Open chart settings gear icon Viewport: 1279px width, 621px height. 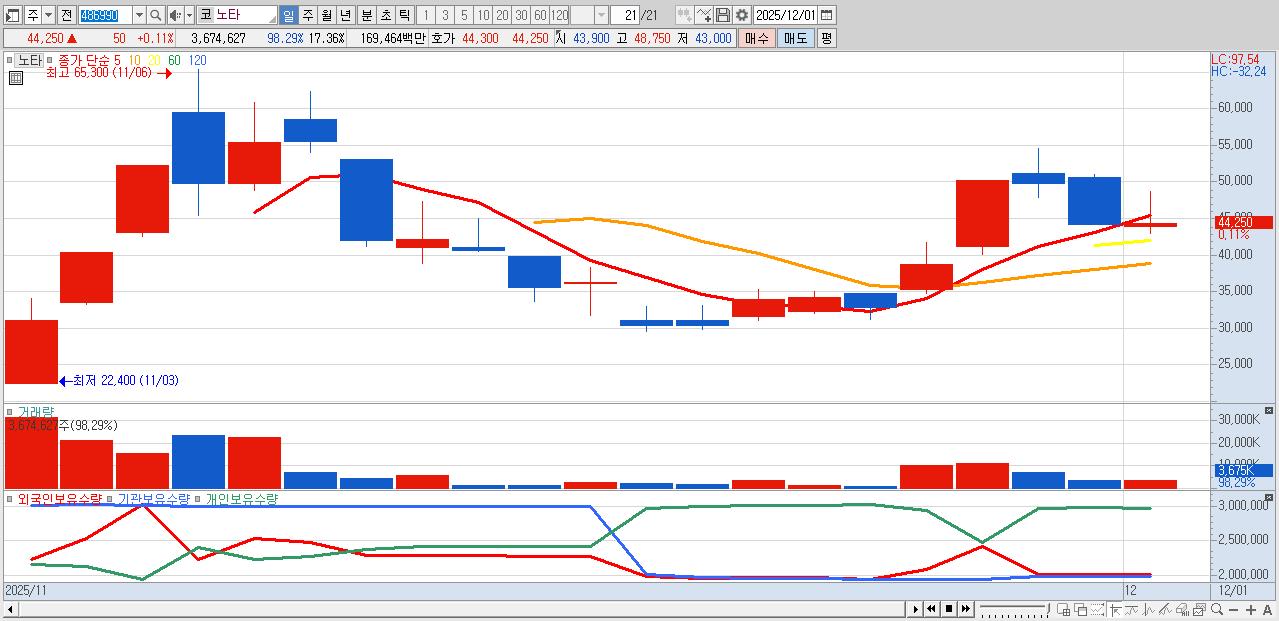coord(742,15)
